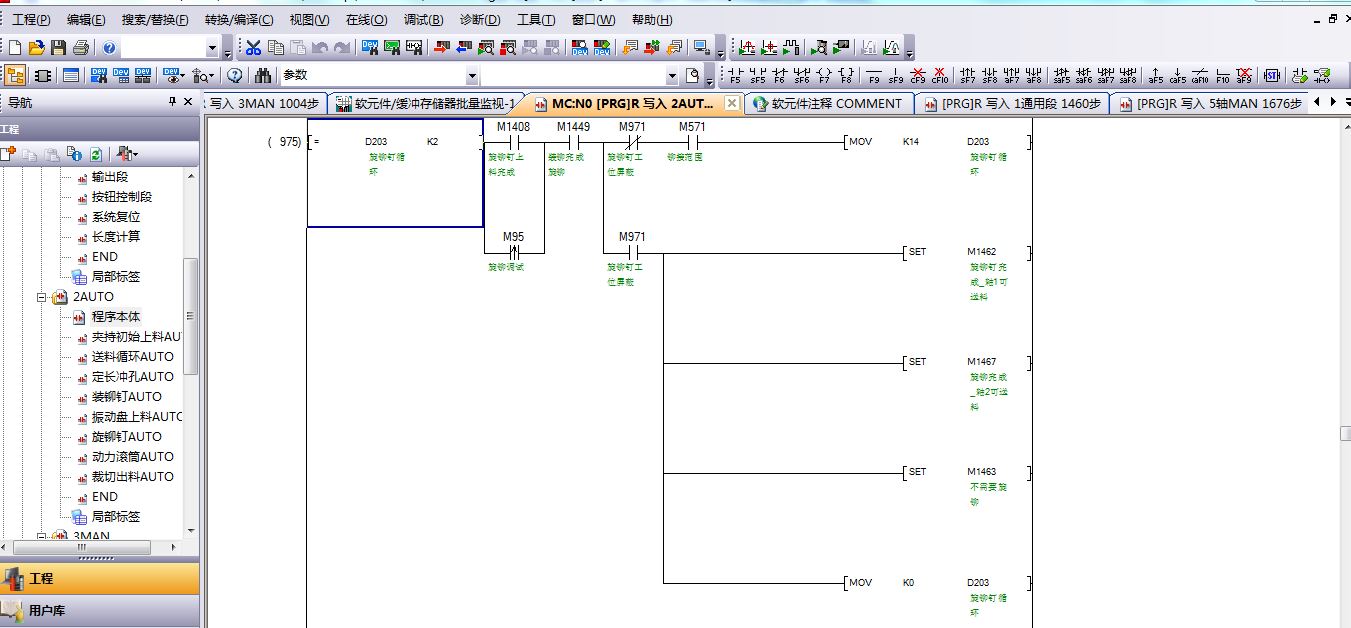Insert a coil with the F7 icon
Screen dimensions: 1351x628
point(823,75)
